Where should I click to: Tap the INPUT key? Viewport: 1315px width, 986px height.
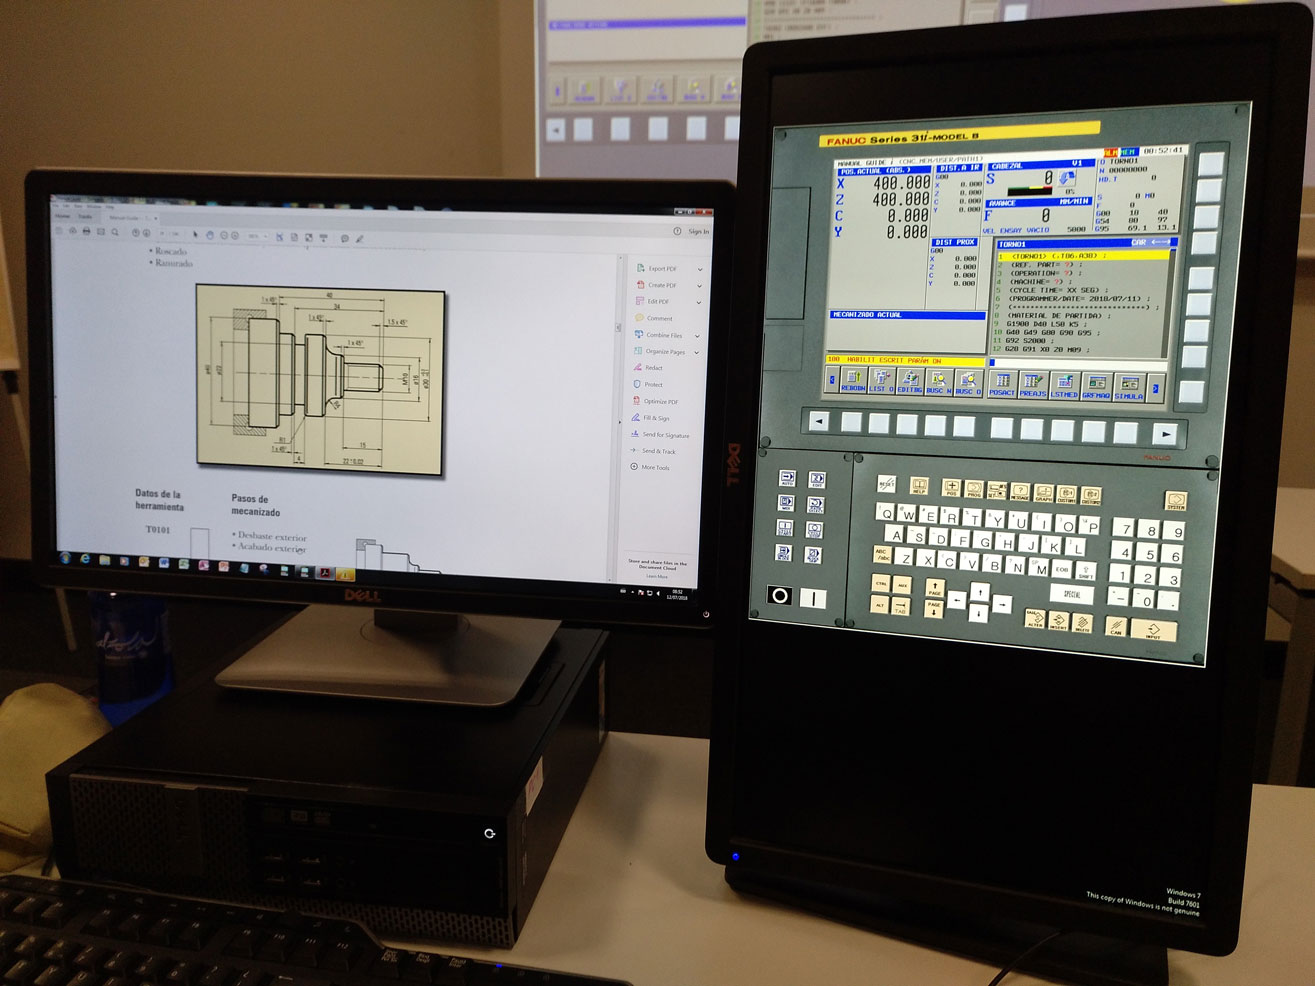click(1154, 630)
